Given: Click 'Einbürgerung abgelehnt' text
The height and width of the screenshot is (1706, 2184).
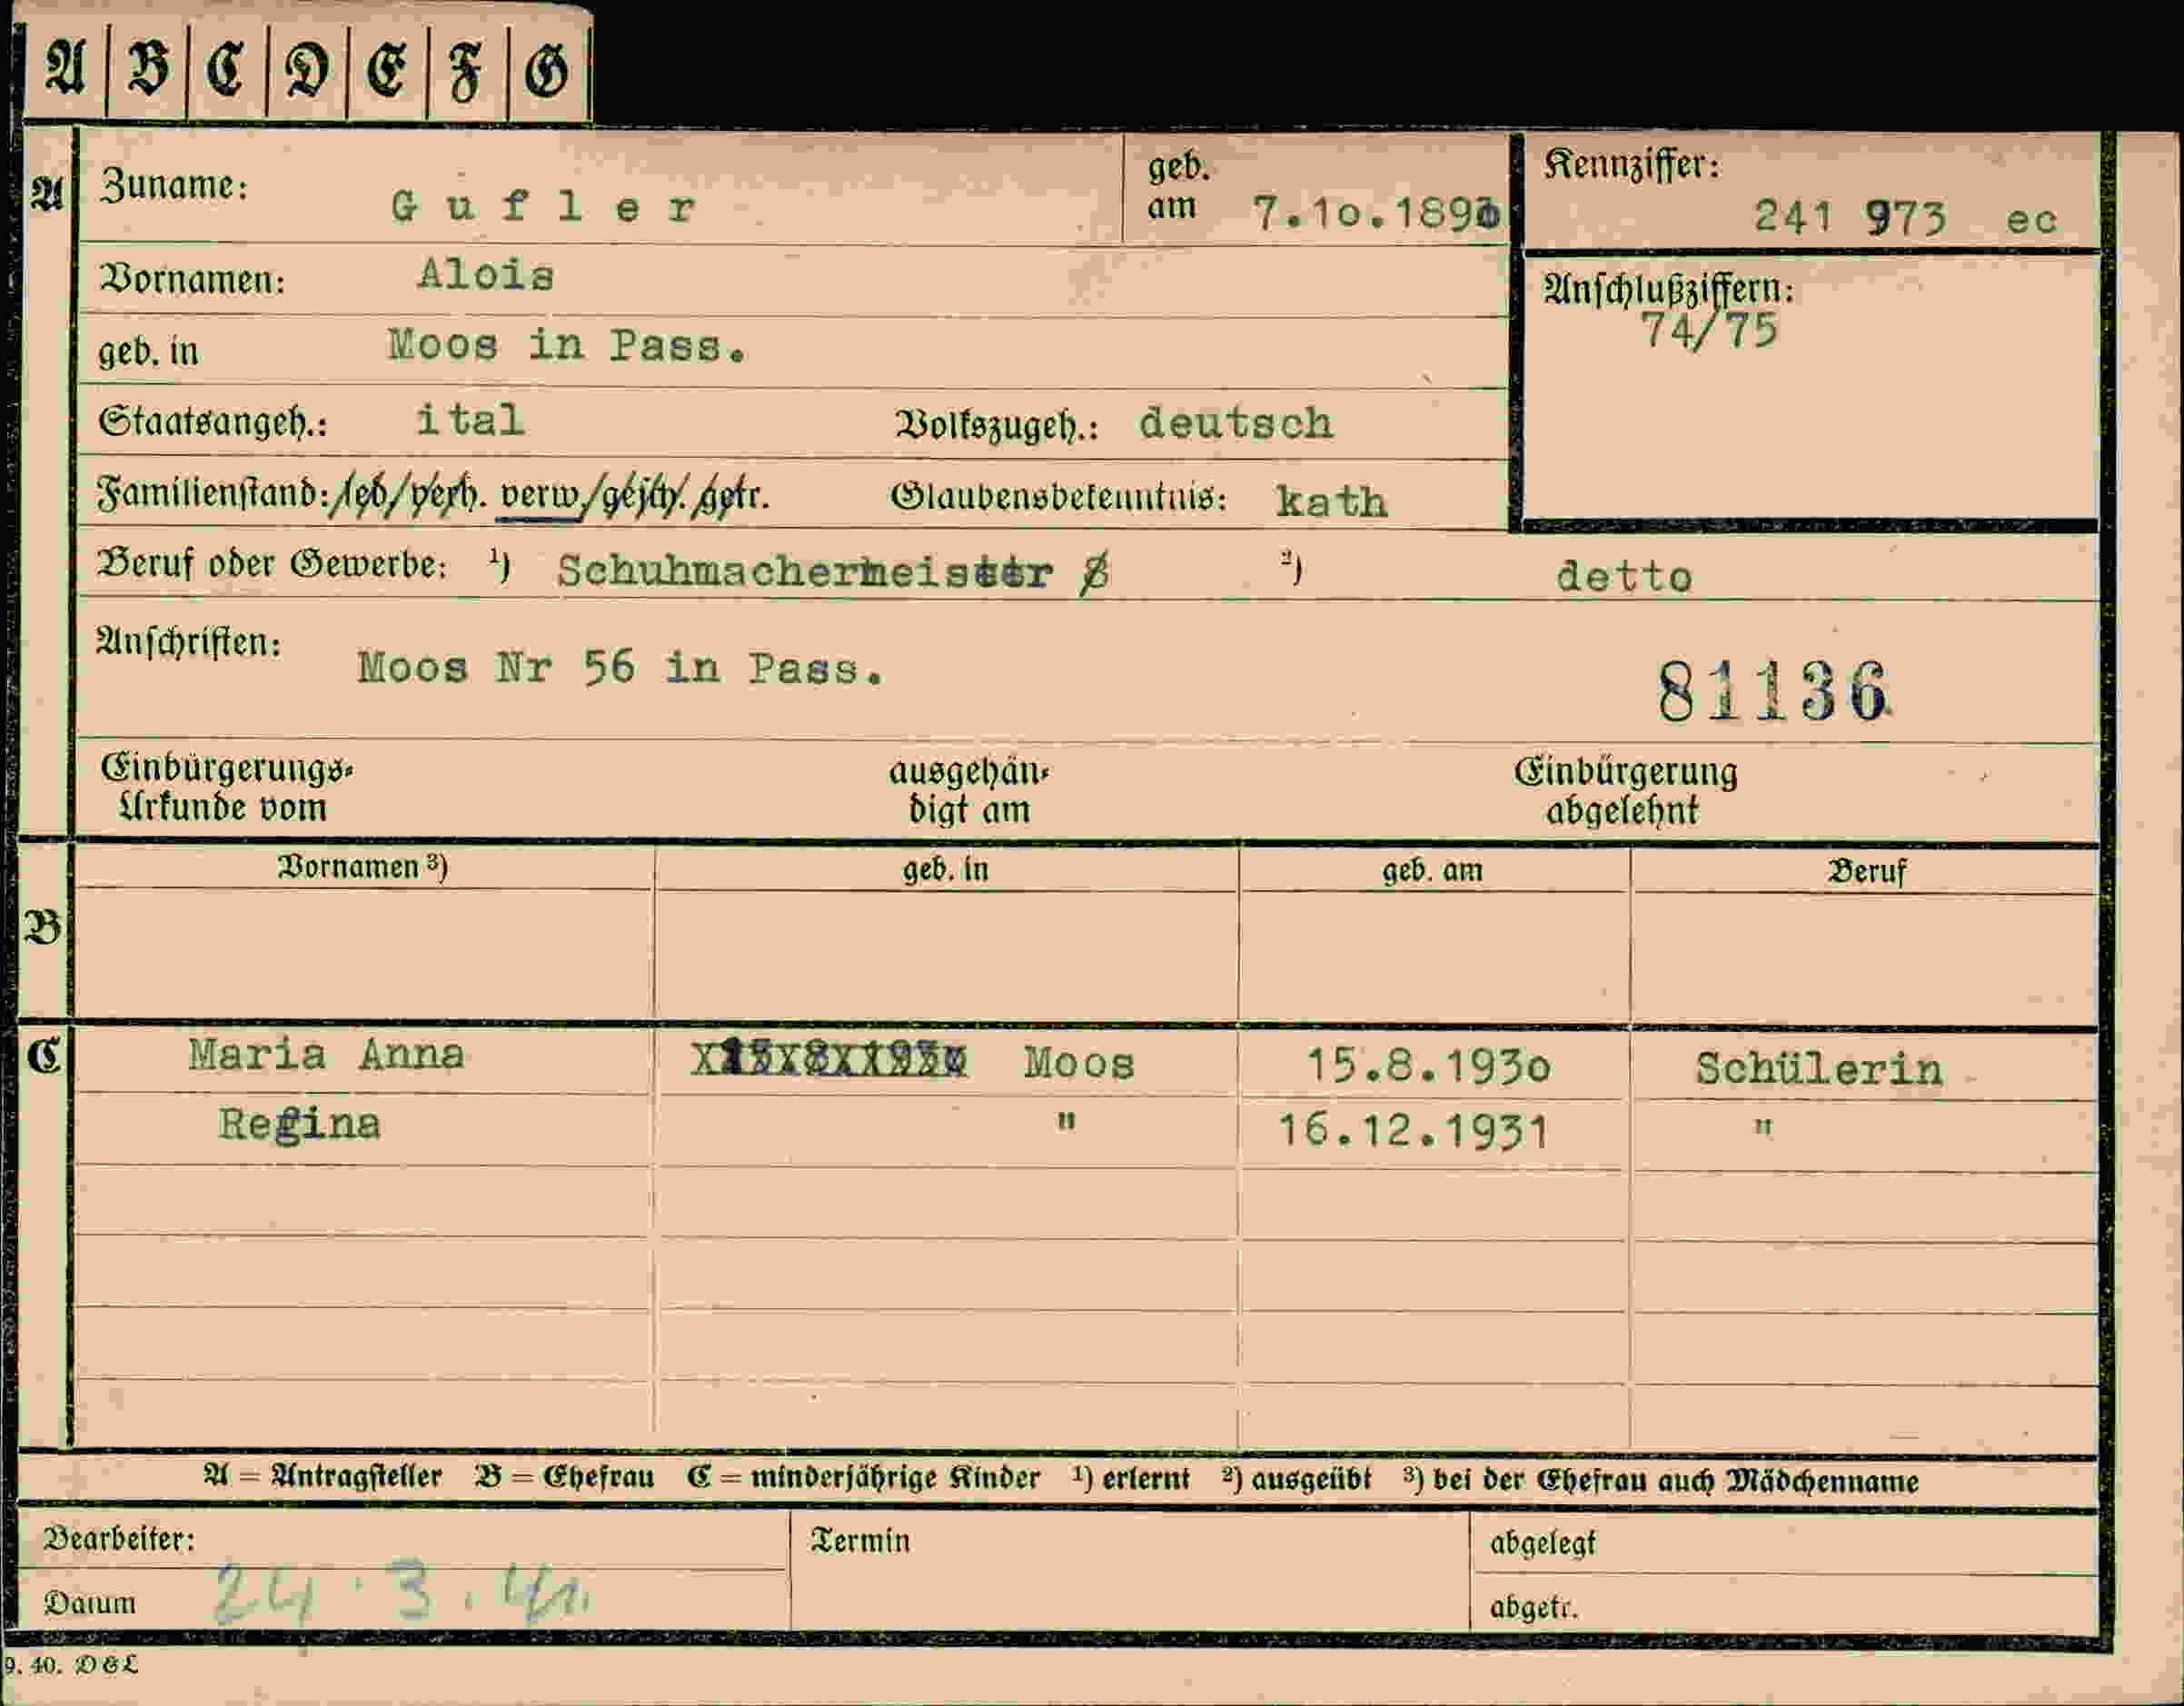Looking at the screenshot, I should [1625, 791].
